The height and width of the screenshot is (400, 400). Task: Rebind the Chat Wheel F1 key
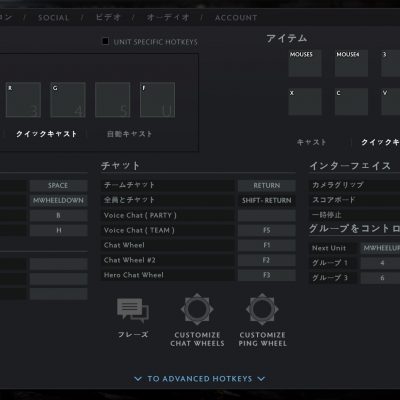click(267, 245)
